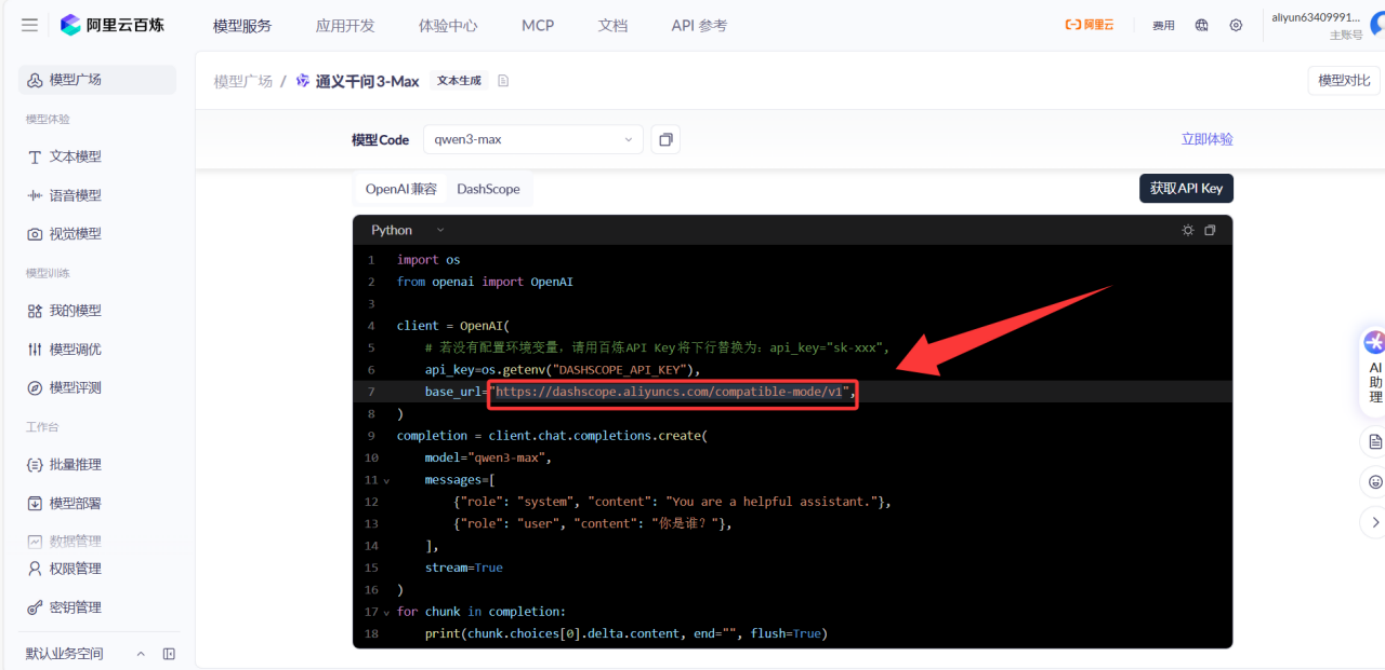This screenshot has height=670, width=1385.
Task: Open the API 参考 top menu
Action: tap(699, 26)
